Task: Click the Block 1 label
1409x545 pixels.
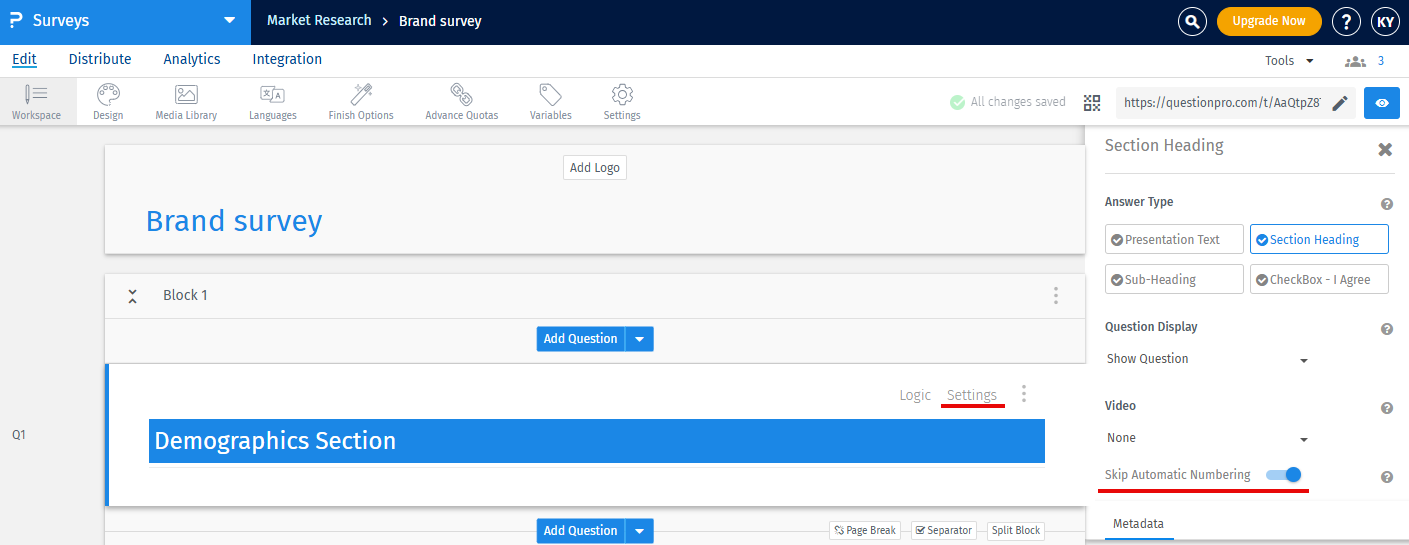Action: [x=185, y=296]
